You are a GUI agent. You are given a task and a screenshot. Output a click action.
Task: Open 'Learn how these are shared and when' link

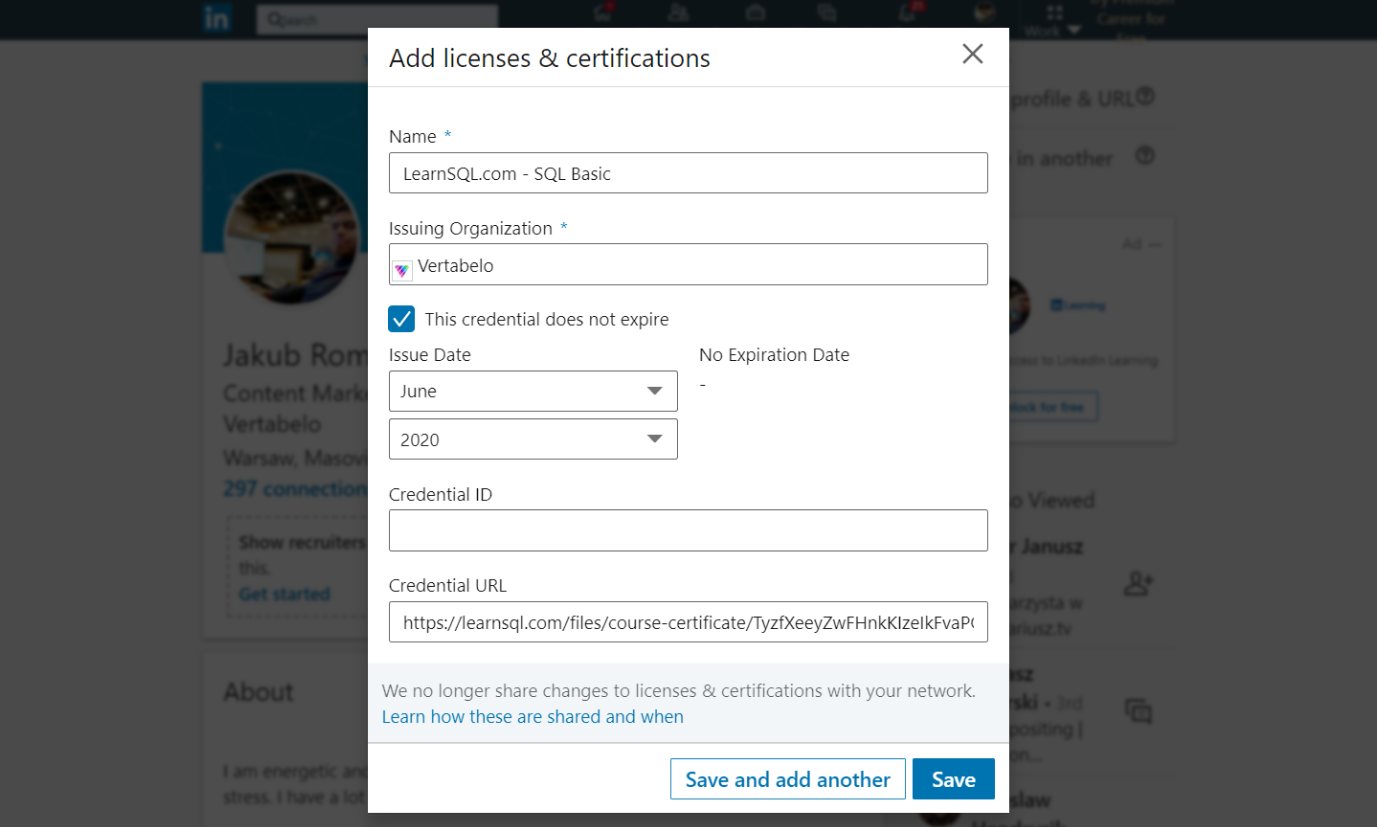tap(533, 717)
